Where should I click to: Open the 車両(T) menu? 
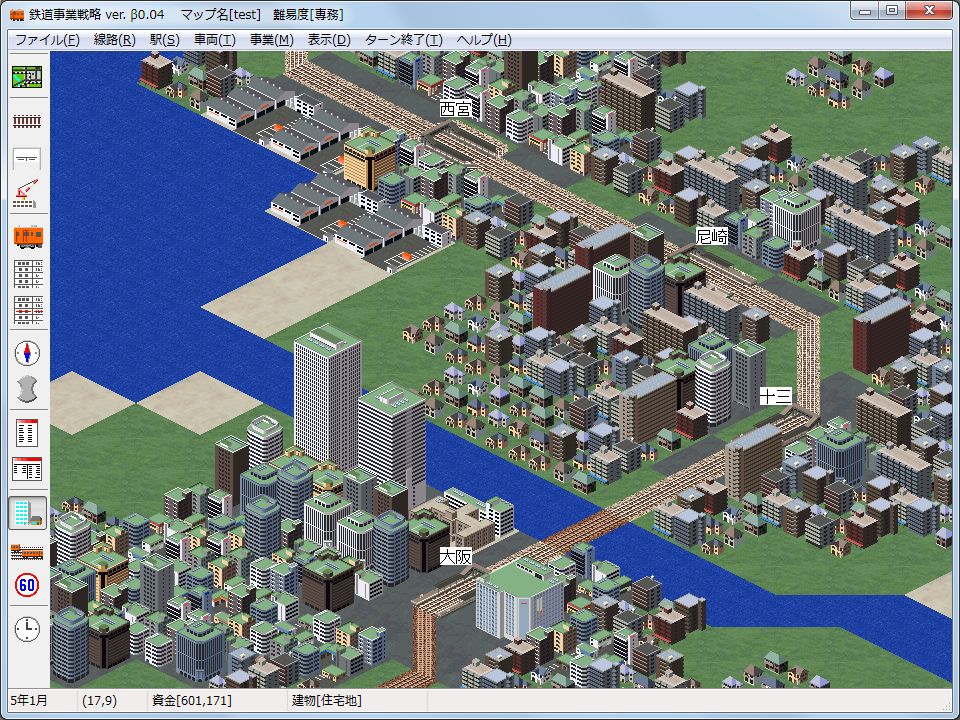(214, 40)
